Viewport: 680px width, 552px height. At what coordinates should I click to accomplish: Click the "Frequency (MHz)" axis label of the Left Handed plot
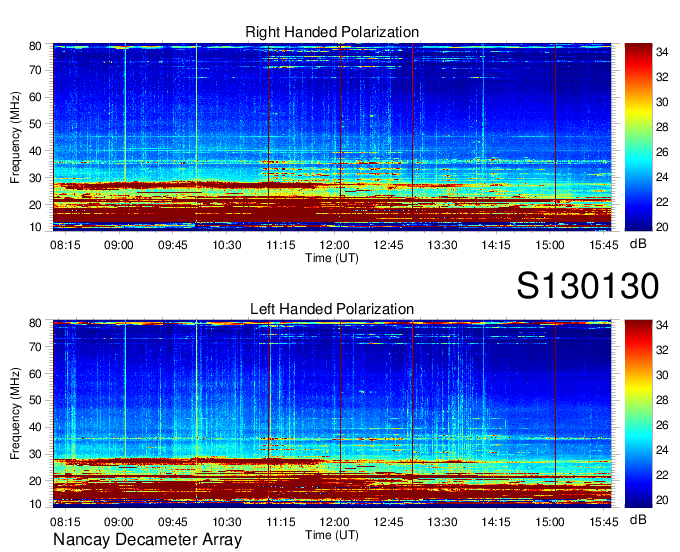(x=15, y=414)
